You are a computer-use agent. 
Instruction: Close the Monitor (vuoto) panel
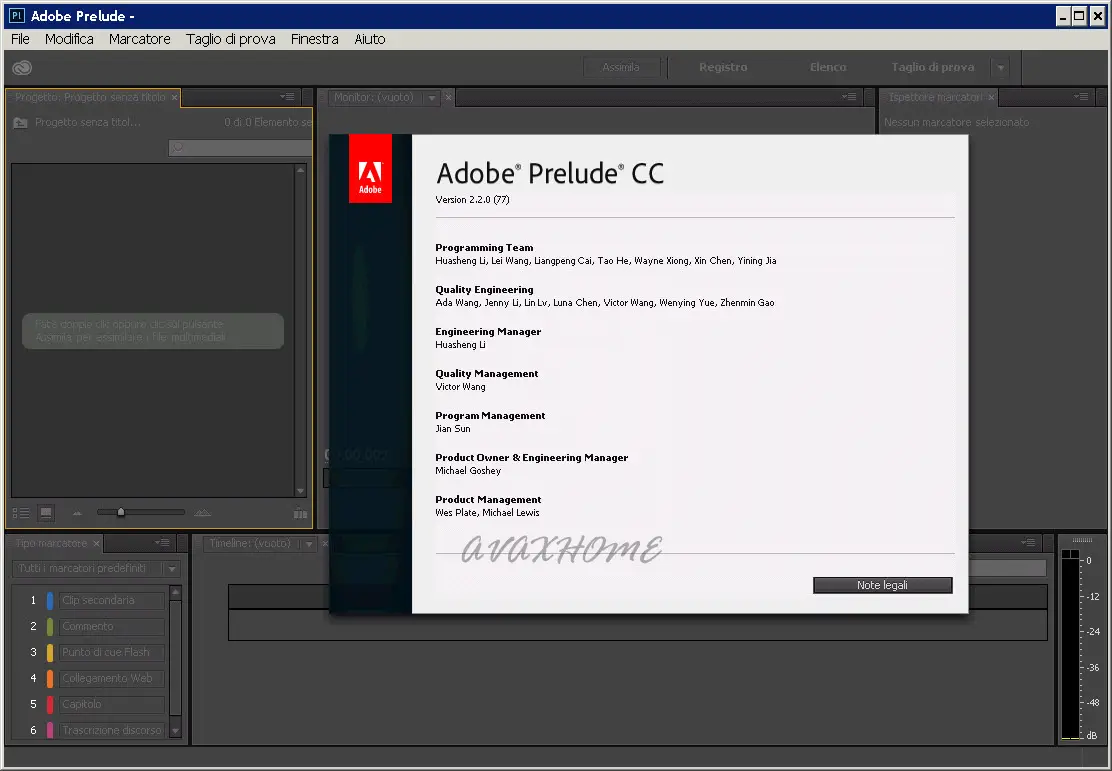[x=448, y=97]
